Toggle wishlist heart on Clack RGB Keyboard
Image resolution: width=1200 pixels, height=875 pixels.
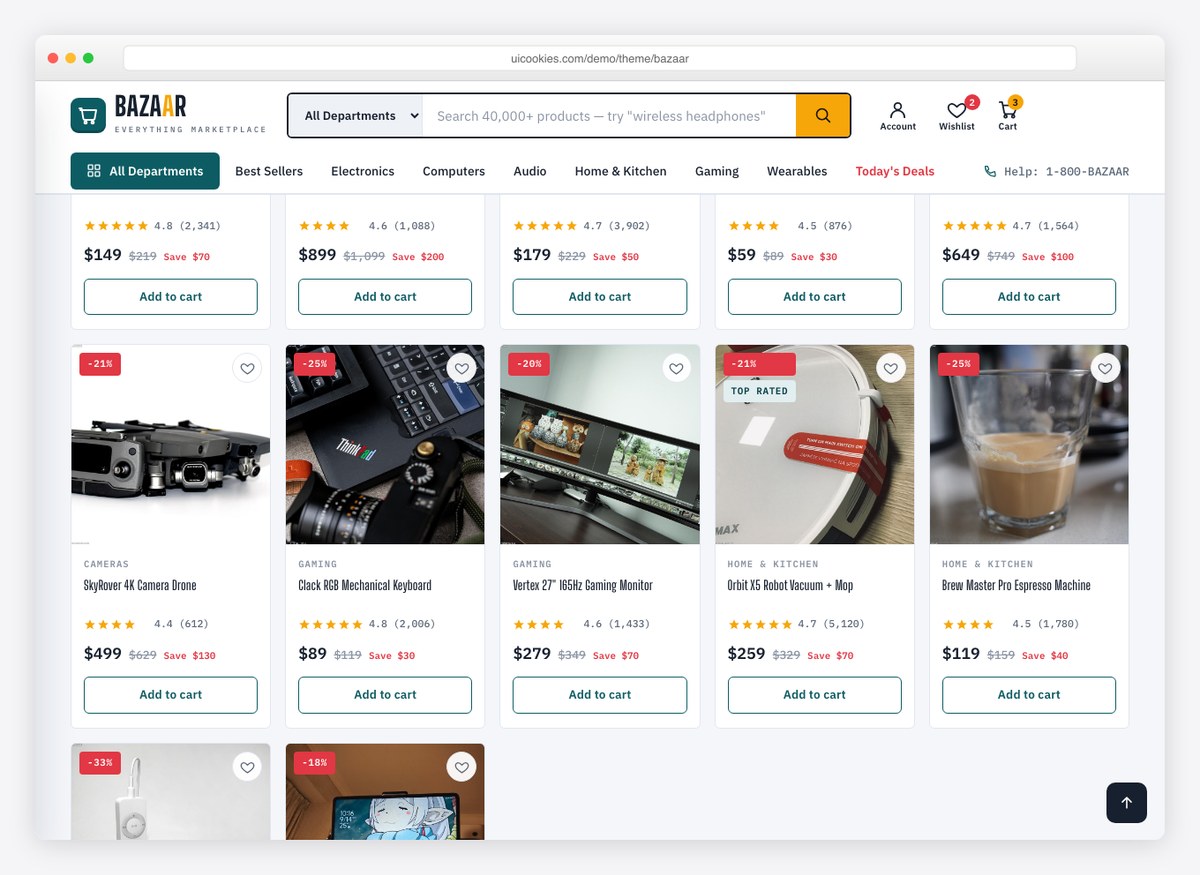click(x=461, y=369)
